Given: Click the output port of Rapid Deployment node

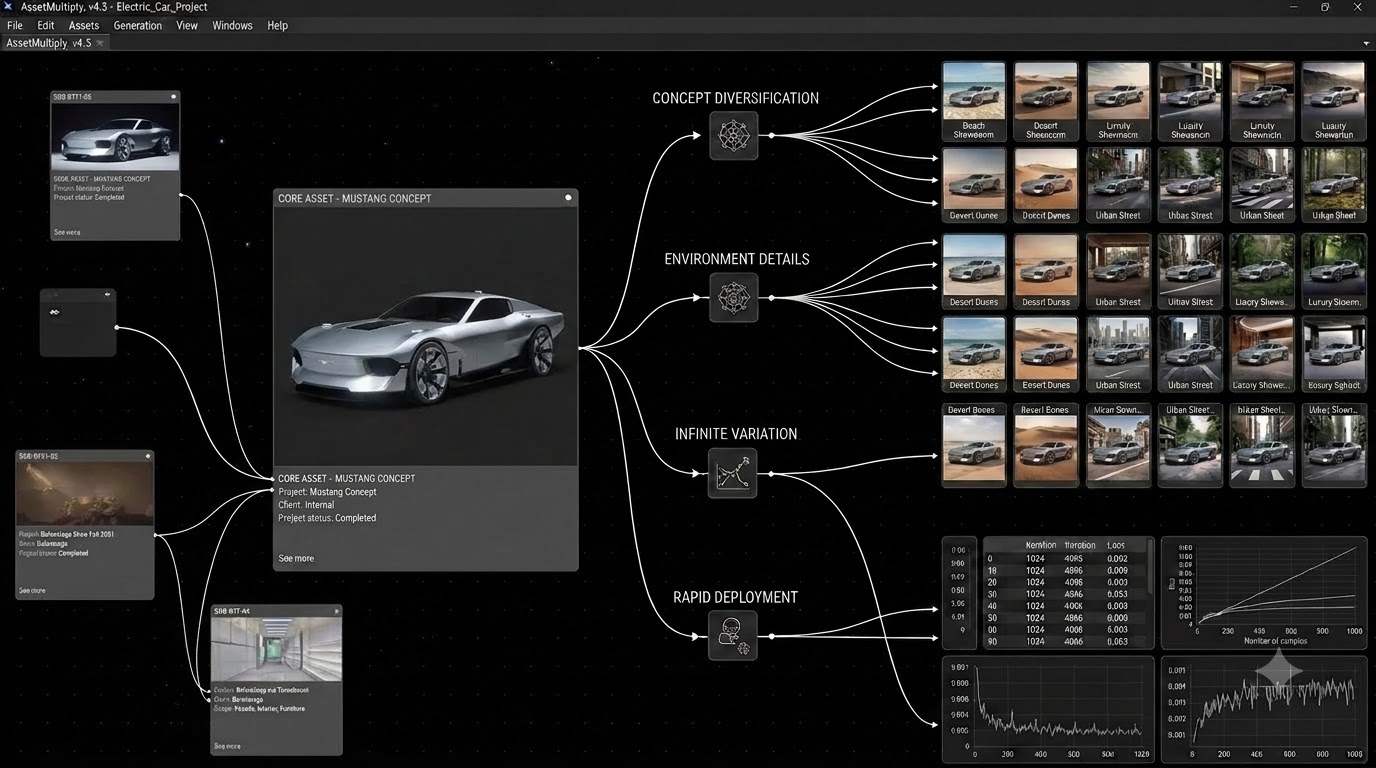Looking at the screenshot, I should (x=771, y=636).
